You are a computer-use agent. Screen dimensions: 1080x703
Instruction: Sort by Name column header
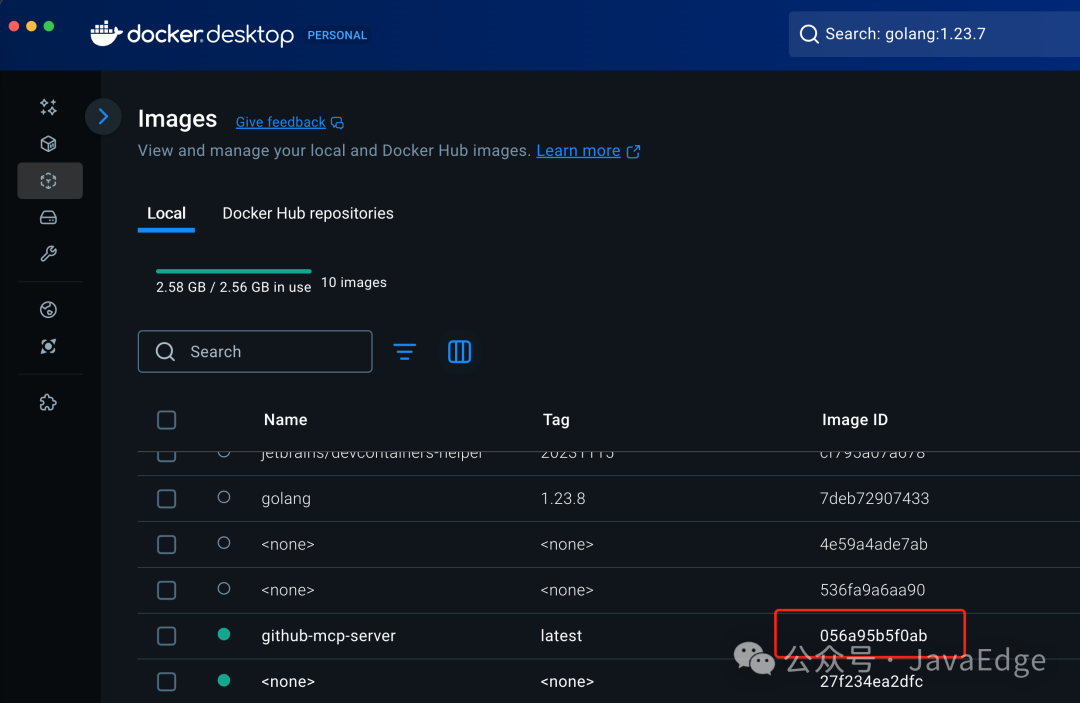pos(286,420)
